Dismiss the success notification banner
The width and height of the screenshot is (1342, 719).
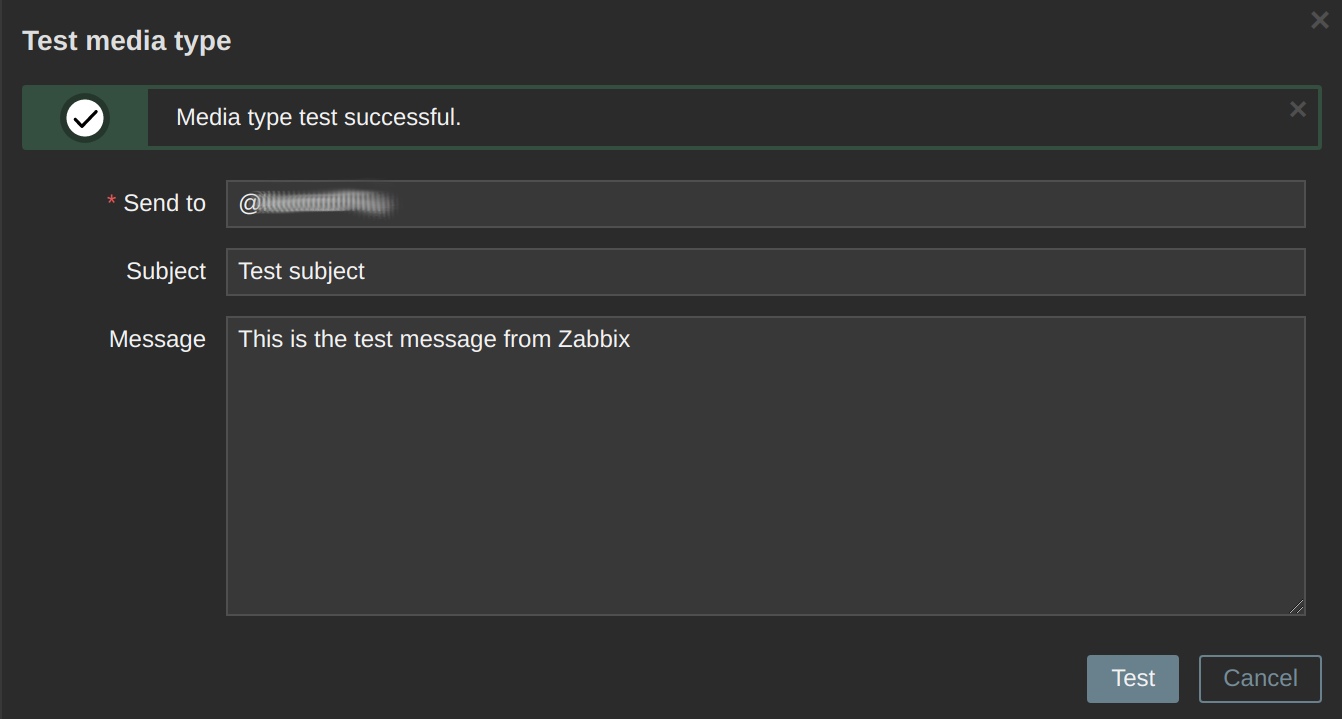pyautogui.click(x=1297, y=110)
